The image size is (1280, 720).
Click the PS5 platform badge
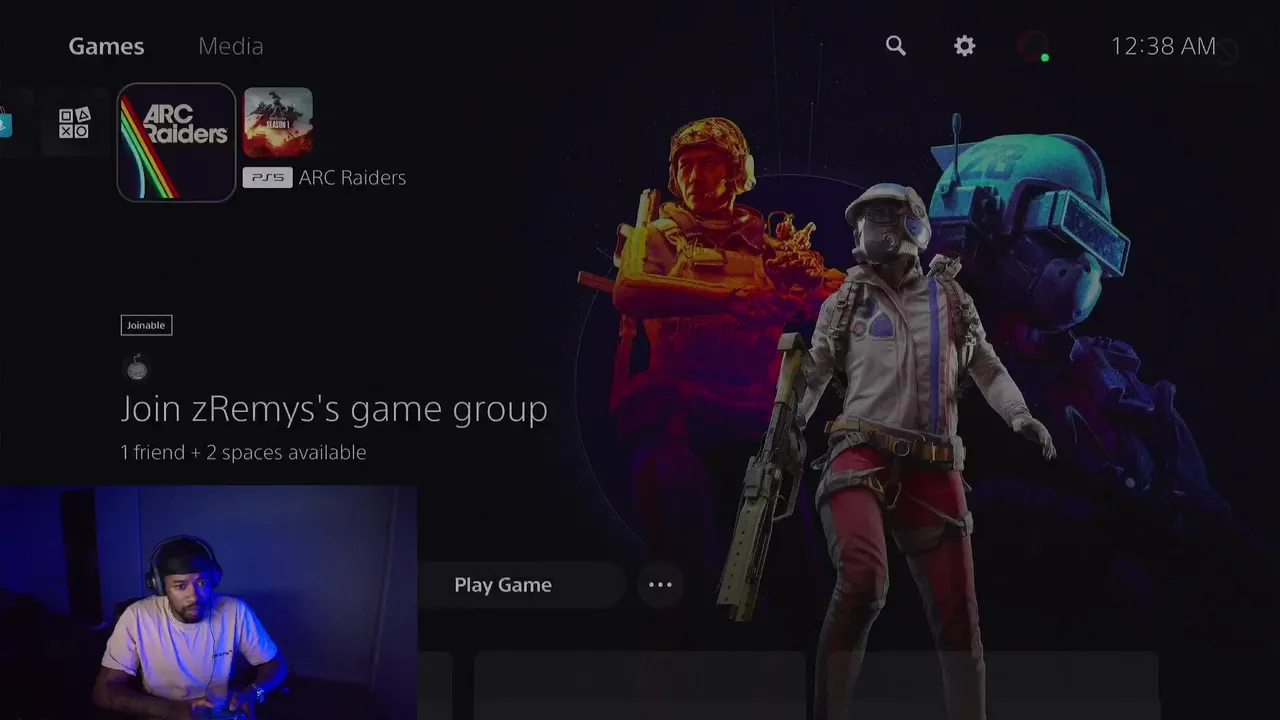coord(268,177)
